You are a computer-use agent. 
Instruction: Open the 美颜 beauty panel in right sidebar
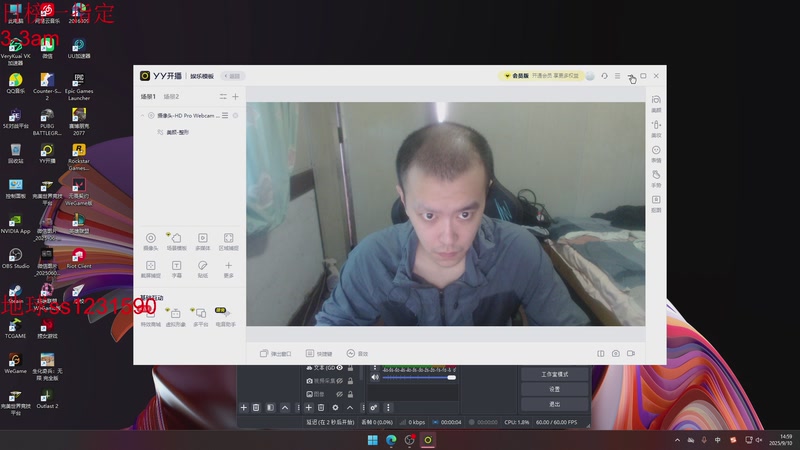(x=656, y=104)
